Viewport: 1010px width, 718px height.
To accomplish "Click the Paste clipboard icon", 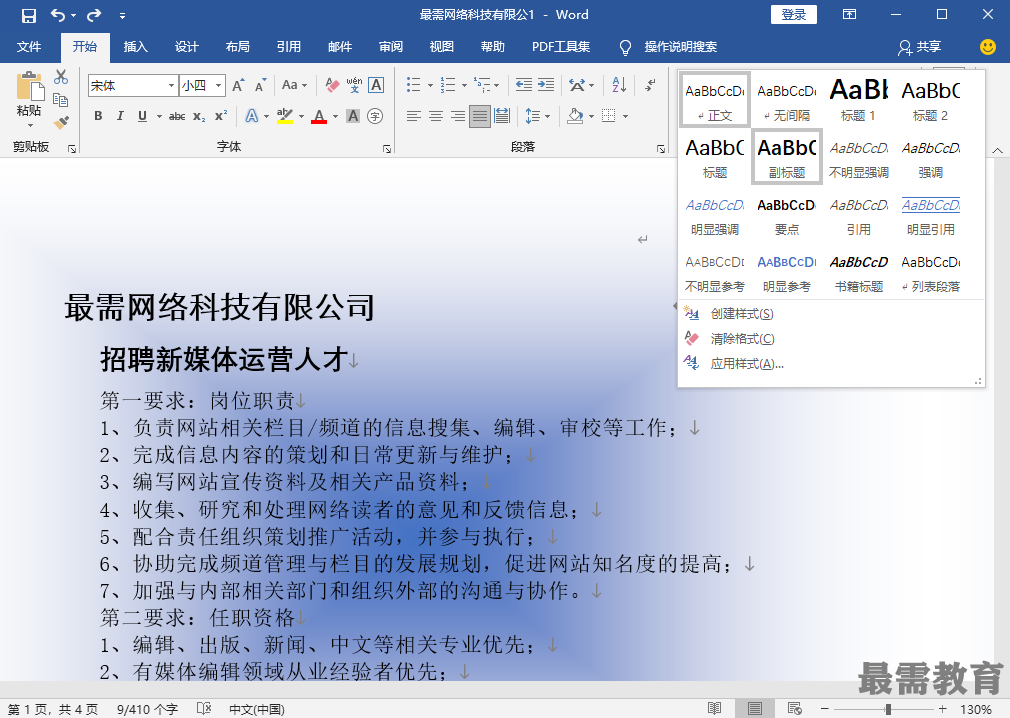I will click(x=30, y=86).
